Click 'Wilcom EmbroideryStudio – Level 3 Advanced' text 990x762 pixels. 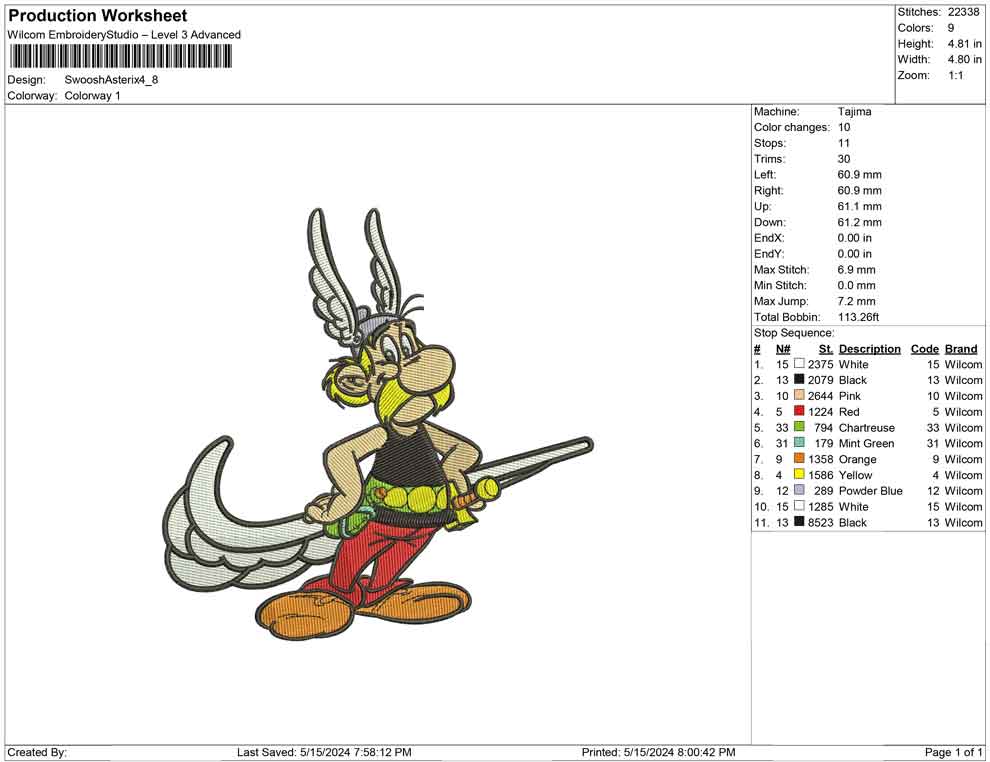[124, 35]
